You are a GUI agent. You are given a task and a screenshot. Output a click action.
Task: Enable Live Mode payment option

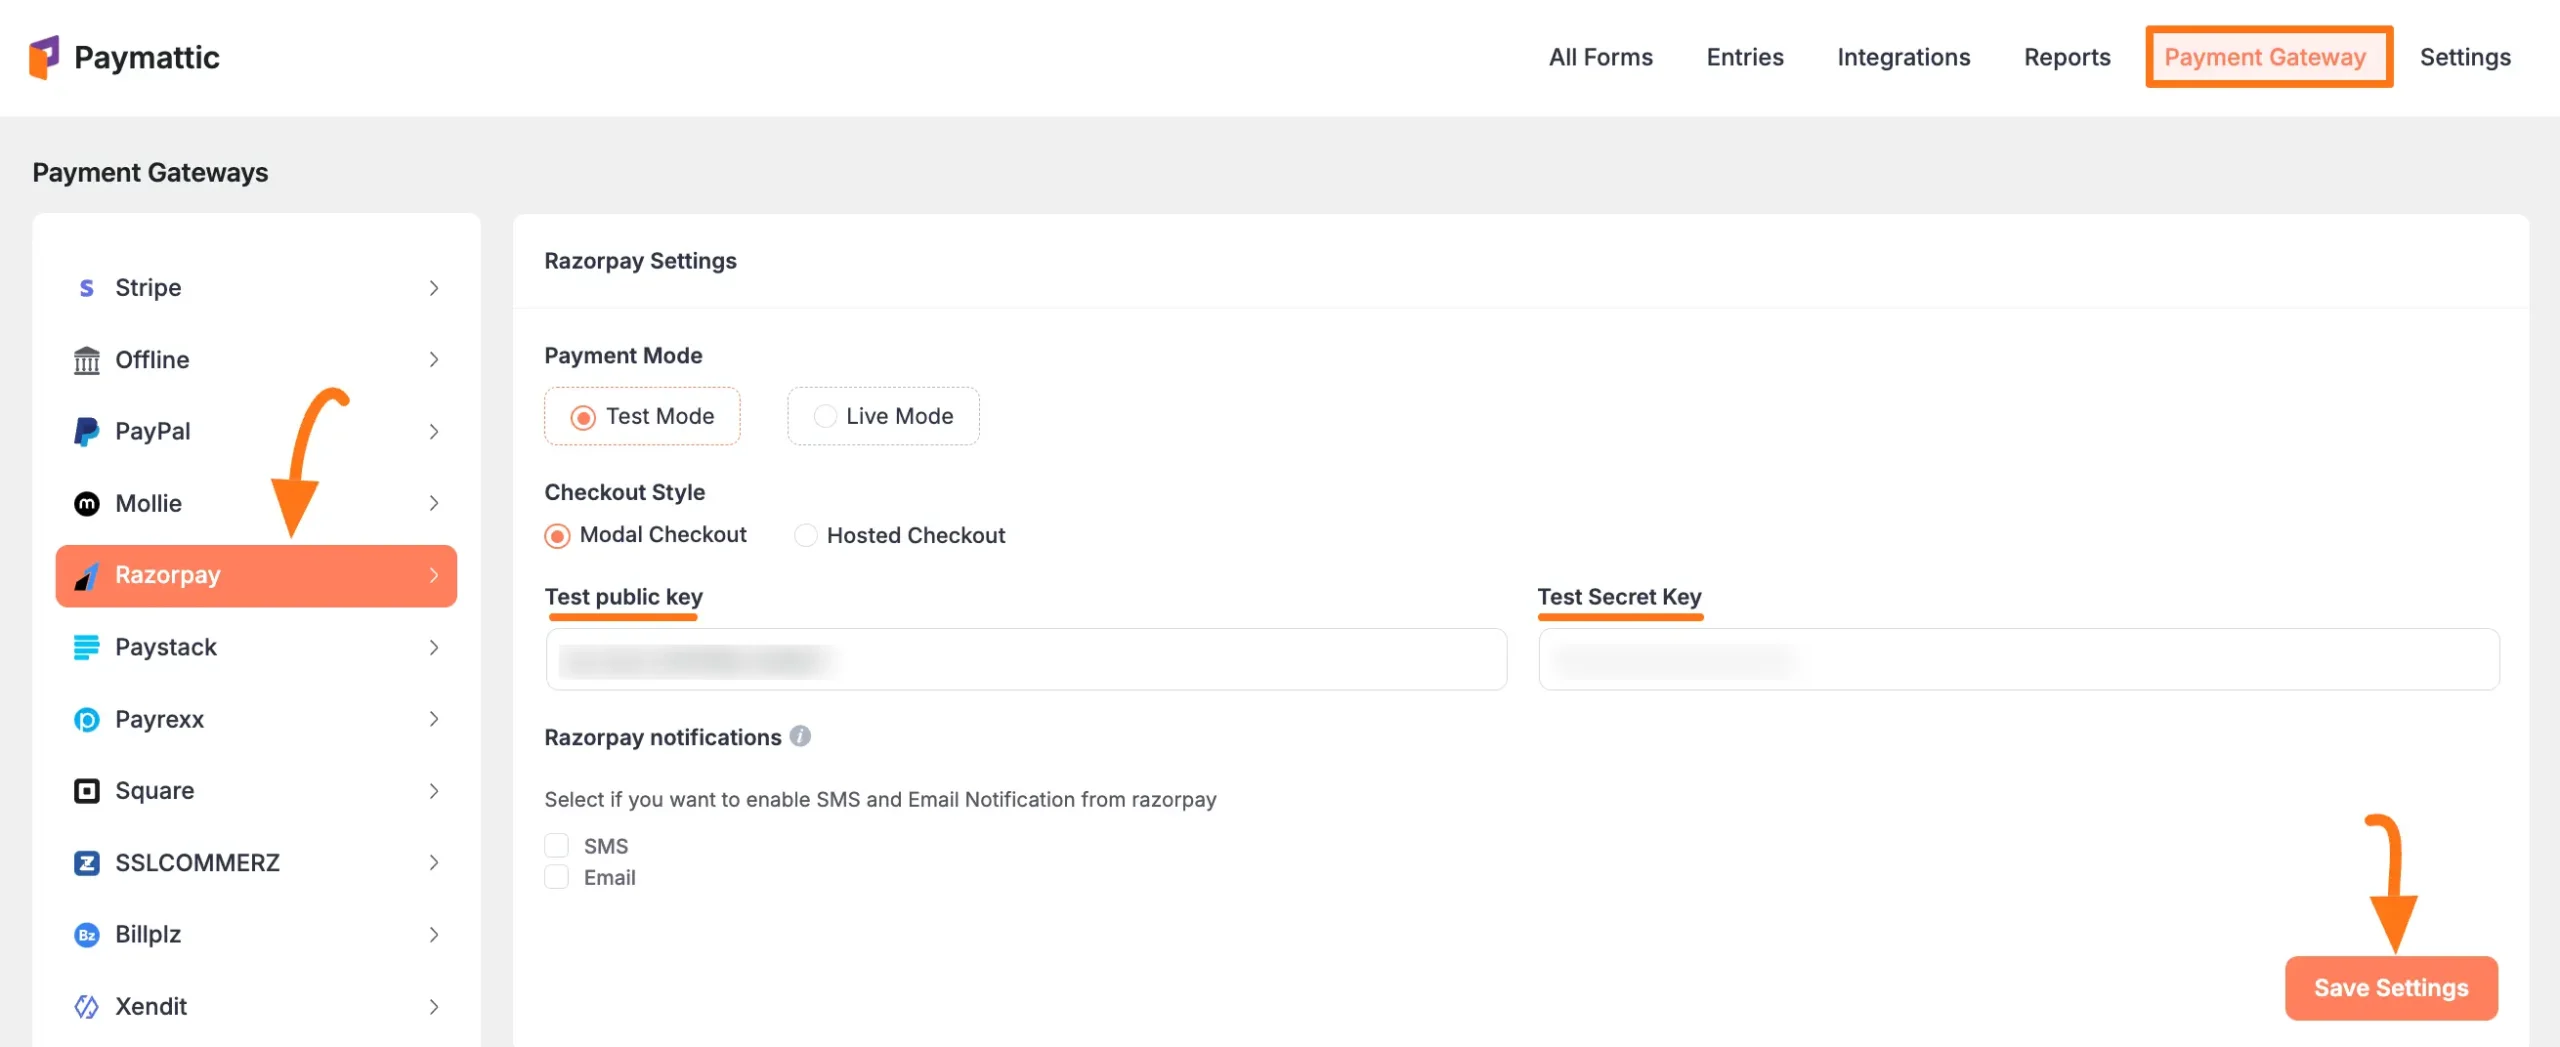click(824, 415)
